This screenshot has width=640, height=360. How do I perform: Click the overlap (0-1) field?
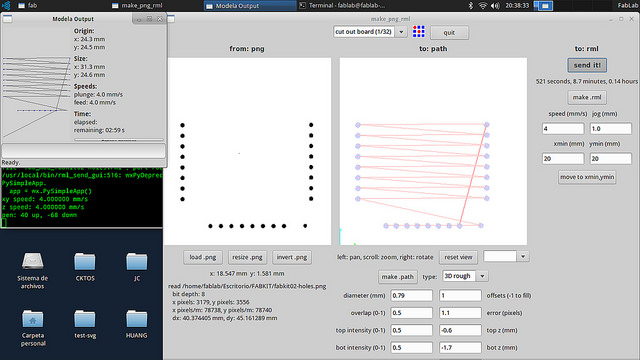(411, 313)
